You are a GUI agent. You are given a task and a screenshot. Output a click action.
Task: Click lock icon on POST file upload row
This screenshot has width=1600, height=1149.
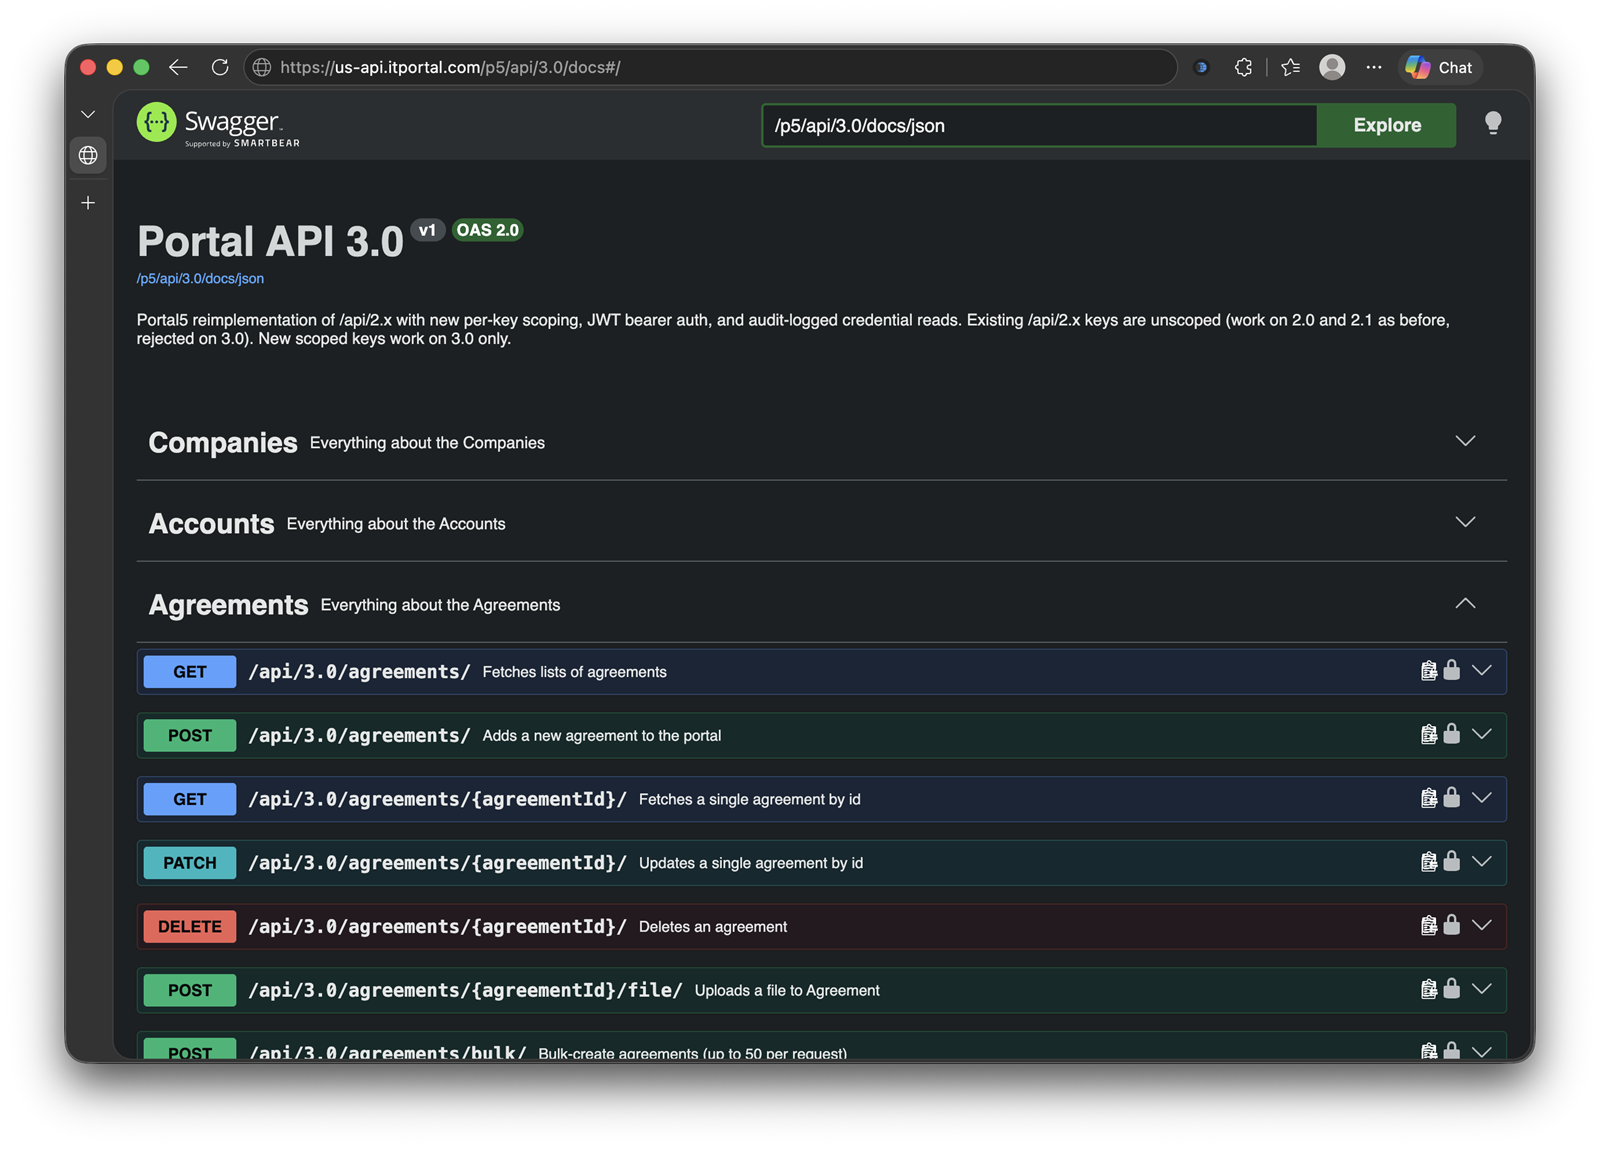click(x=1451, y=988)
